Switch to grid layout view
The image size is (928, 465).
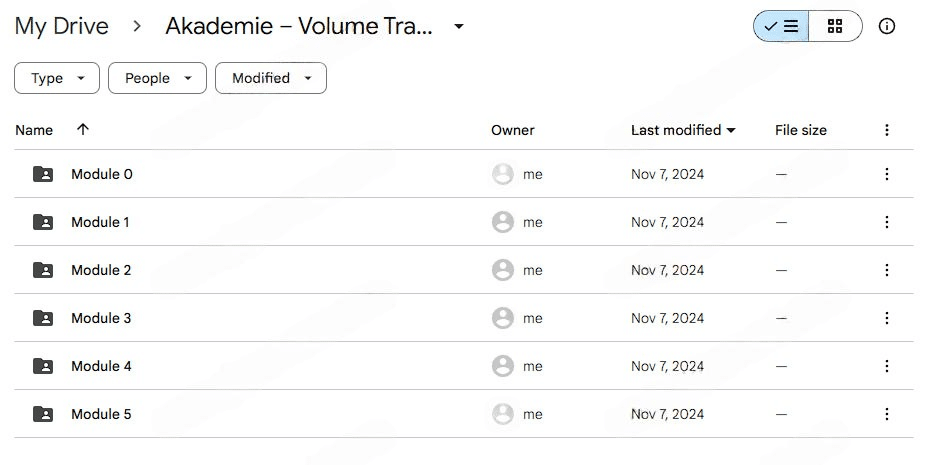[x=835, y=27]
